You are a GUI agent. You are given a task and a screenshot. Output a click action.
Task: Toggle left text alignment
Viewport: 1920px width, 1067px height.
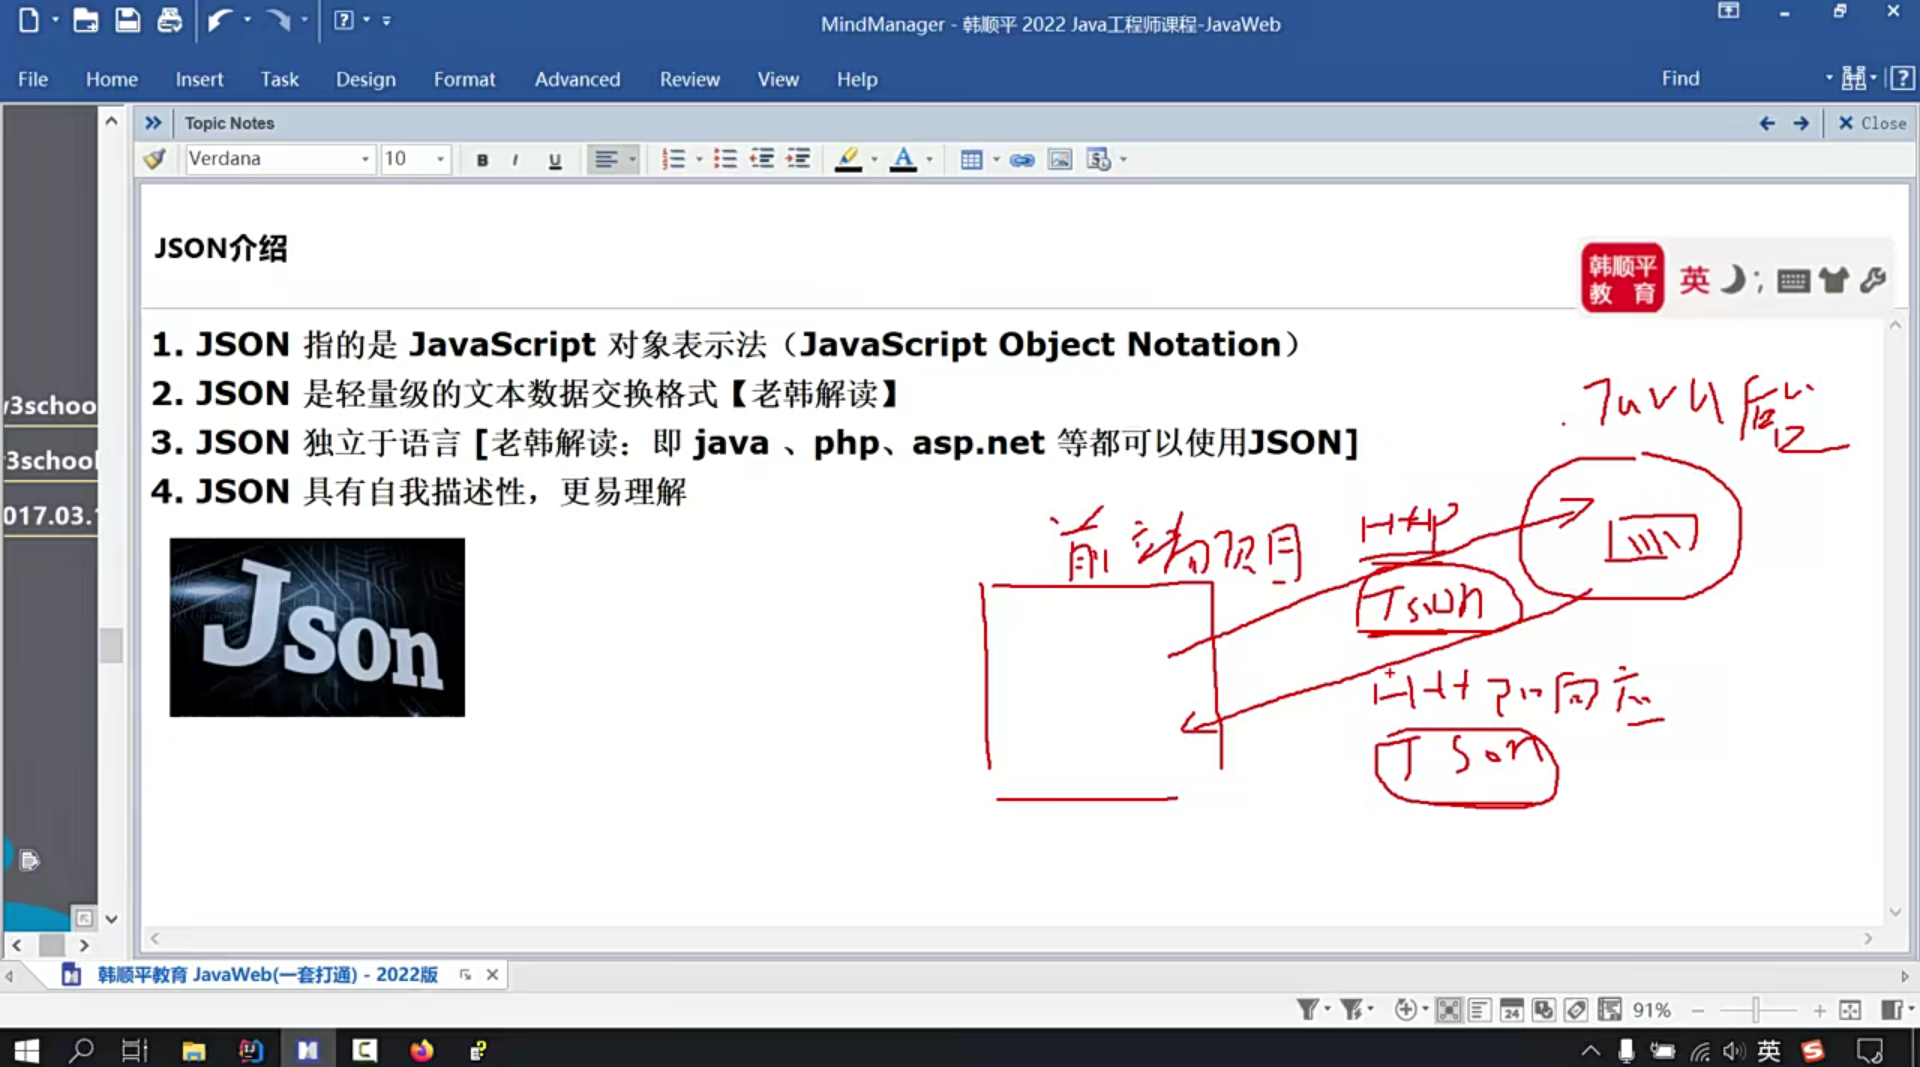pos(606,159)
